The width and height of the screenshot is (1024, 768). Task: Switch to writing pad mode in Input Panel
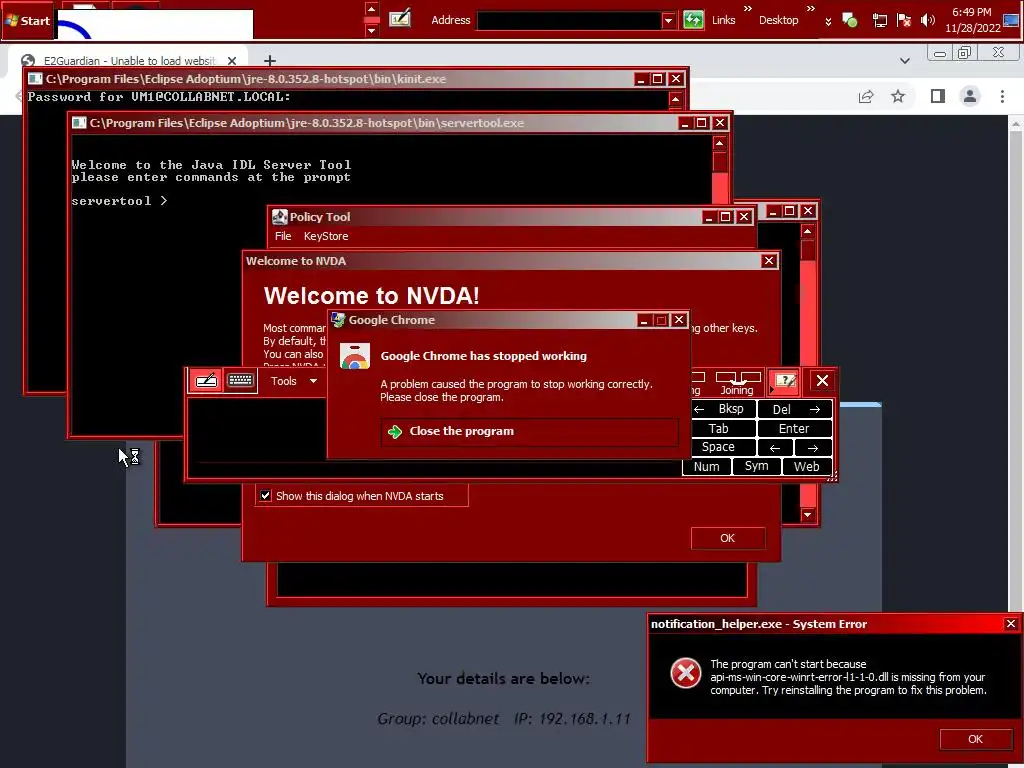[x=206, y=381]
